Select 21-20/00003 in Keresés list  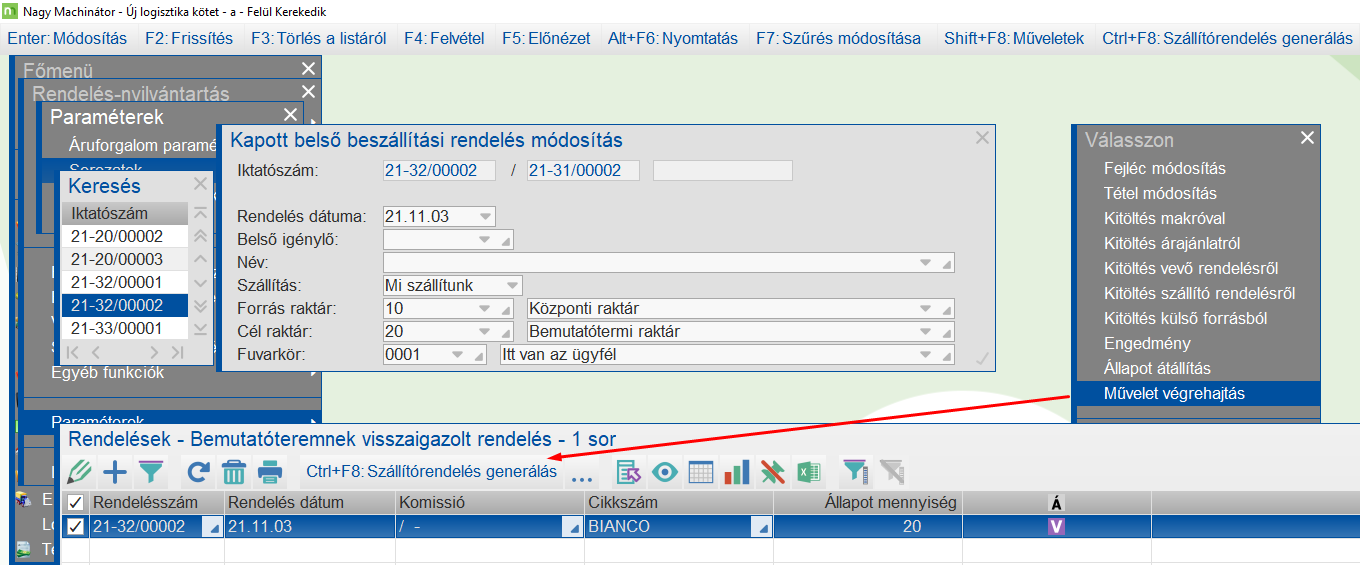pos(125,259)
